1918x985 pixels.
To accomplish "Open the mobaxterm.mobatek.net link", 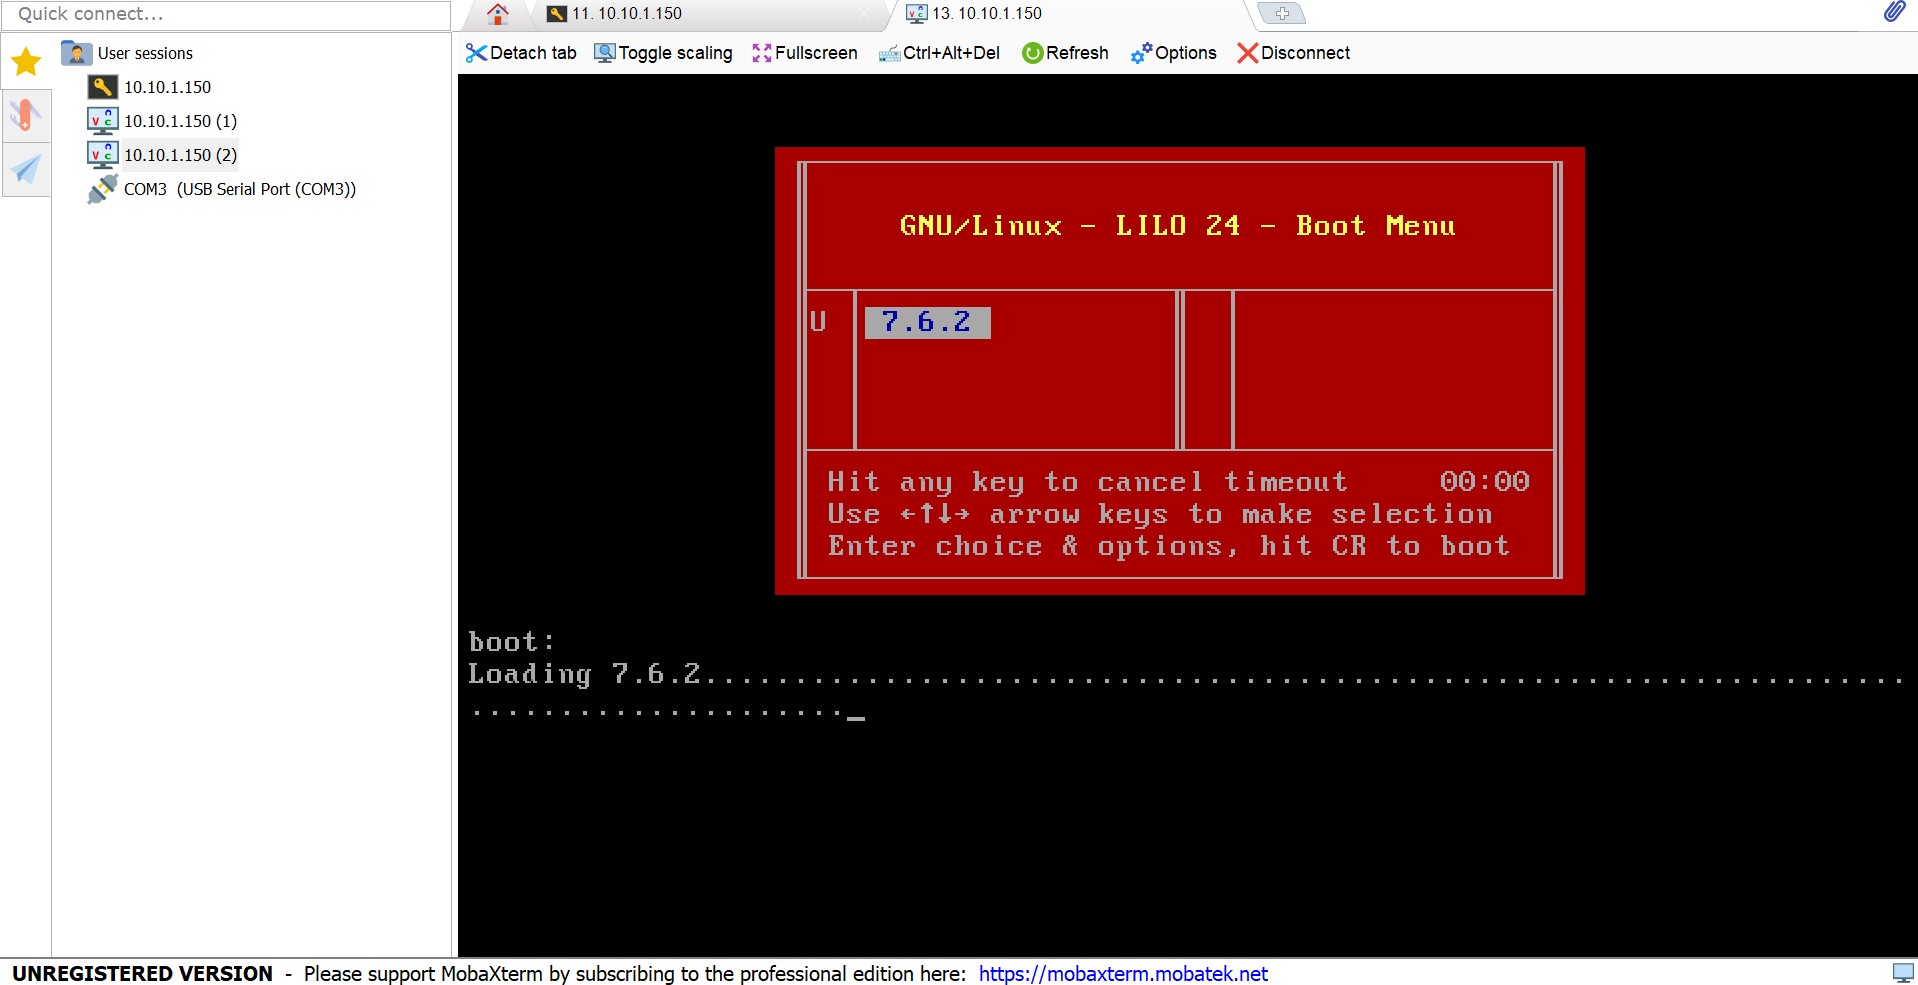I will click(x=1122, y=974).
